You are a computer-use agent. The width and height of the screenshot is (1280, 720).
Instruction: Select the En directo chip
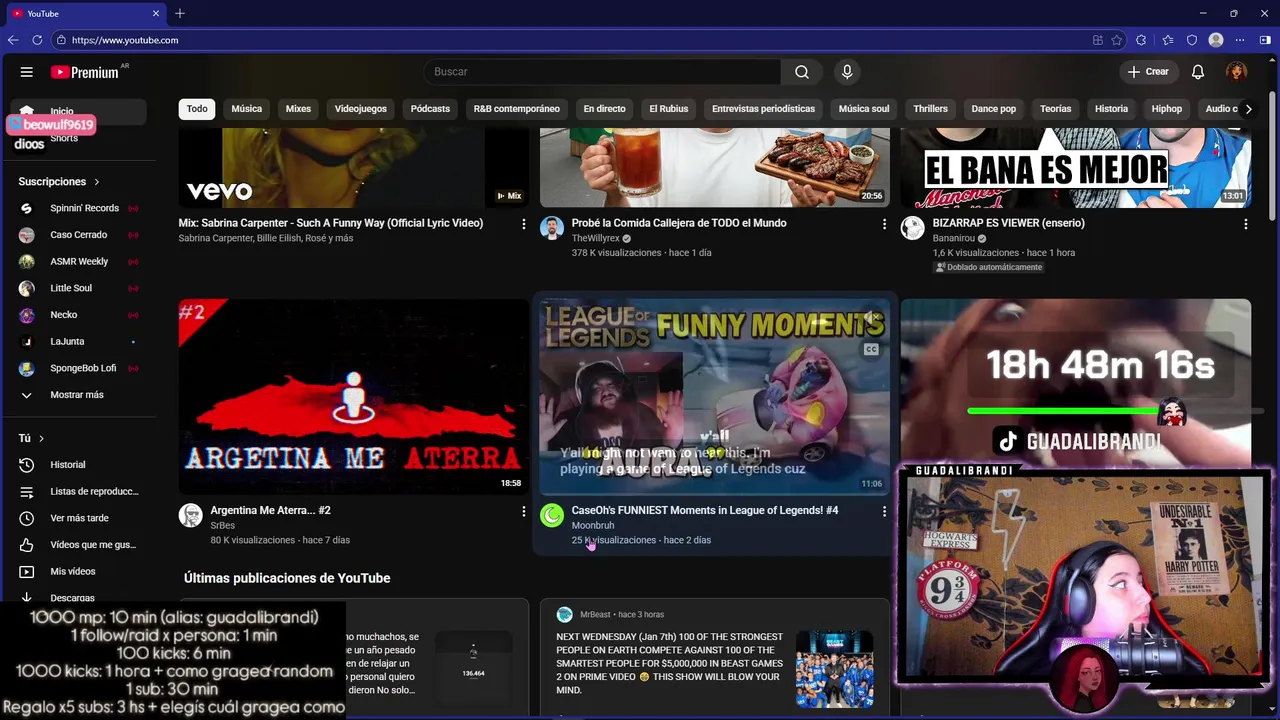tap(605, 109)
